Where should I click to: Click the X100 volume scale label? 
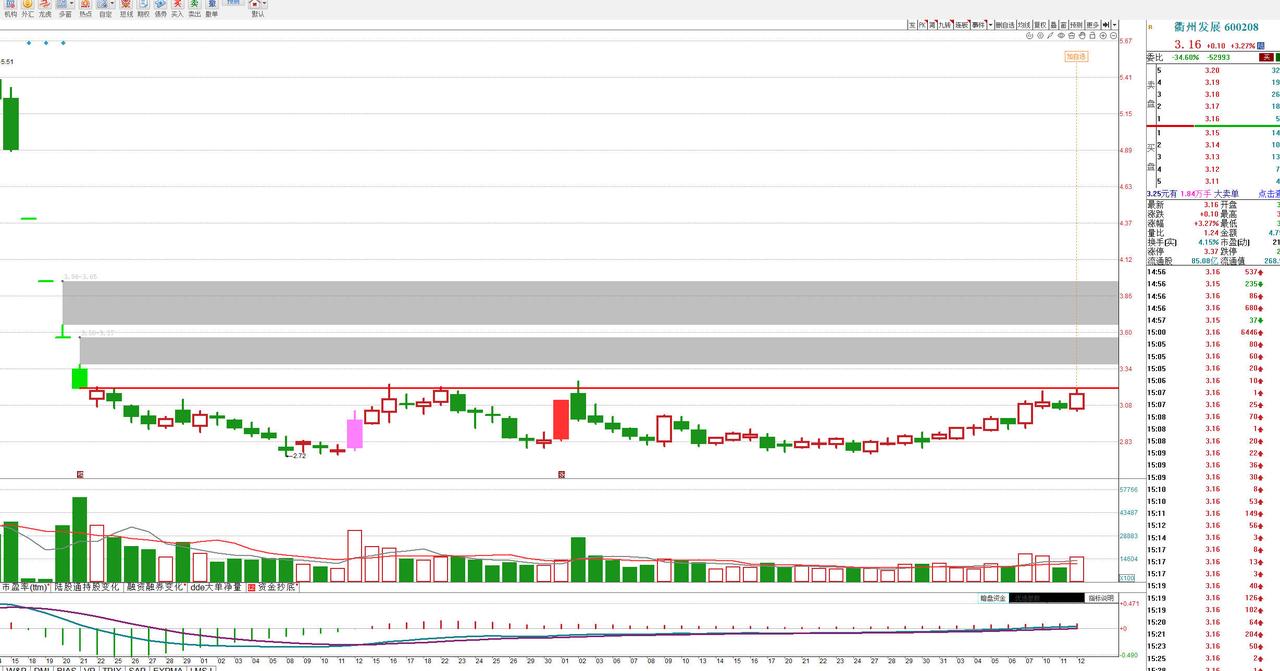(1127, 578)
